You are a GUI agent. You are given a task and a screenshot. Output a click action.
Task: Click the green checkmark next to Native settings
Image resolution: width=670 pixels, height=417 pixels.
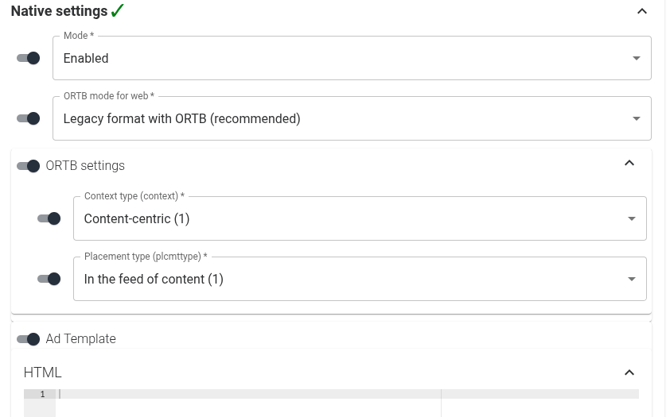(x=118, y=11)
